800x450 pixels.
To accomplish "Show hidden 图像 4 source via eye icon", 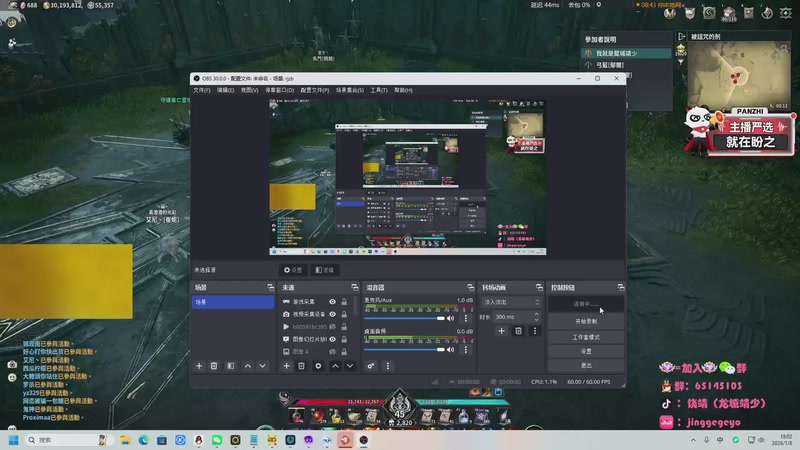I will [332, 352].
